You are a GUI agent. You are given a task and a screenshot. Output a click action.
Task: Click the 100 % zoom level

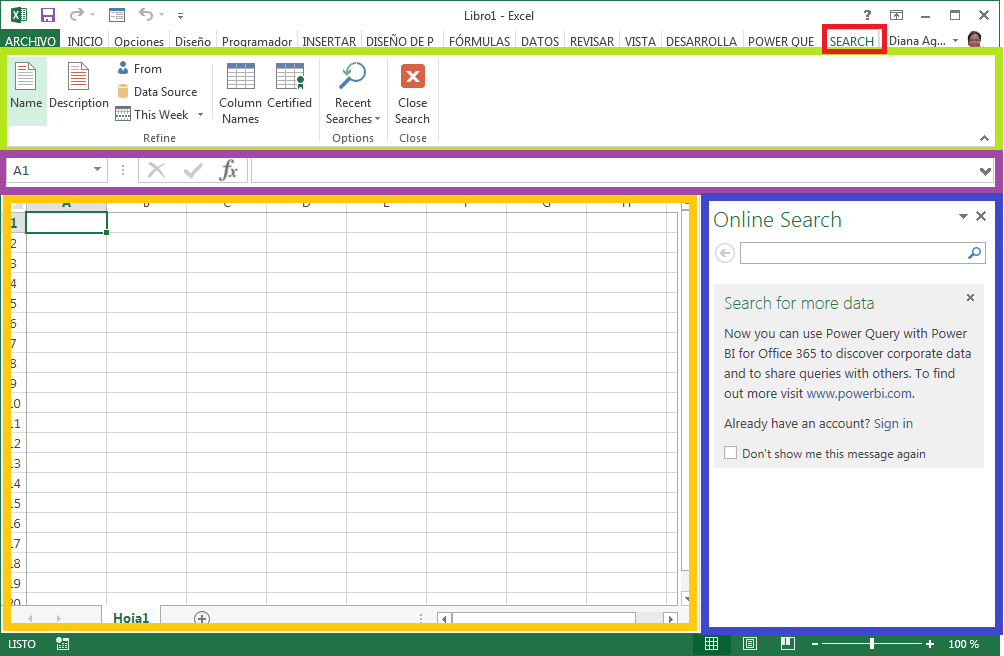click(964, 644)
